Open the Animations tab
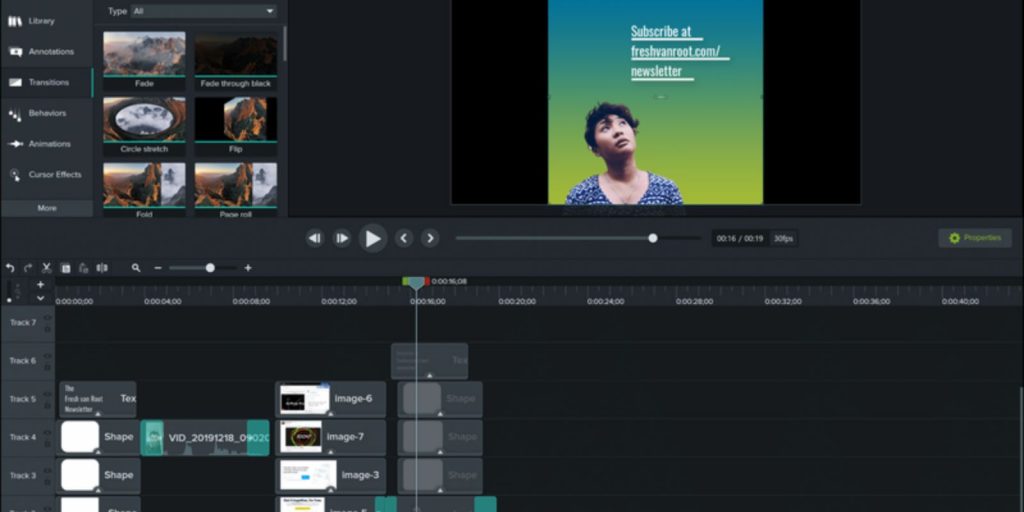1024x512 pixels. pos(46,144)
